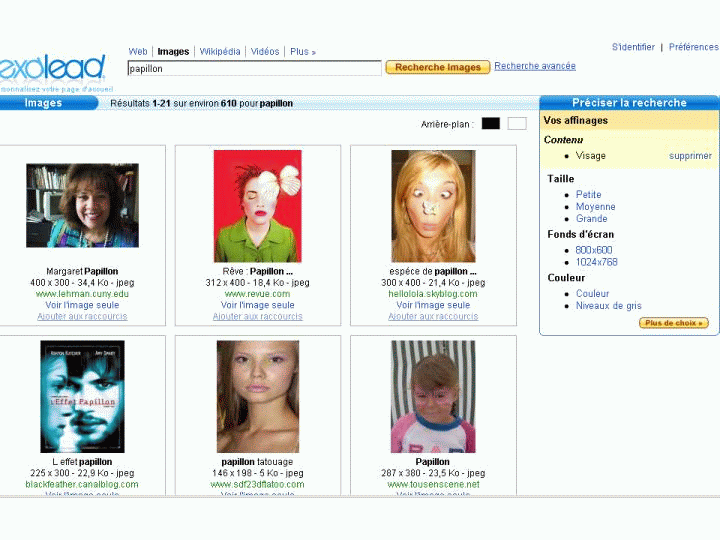Visit hellolola.skyblog.com source link

pyautogui.click(x=433, y=294)
